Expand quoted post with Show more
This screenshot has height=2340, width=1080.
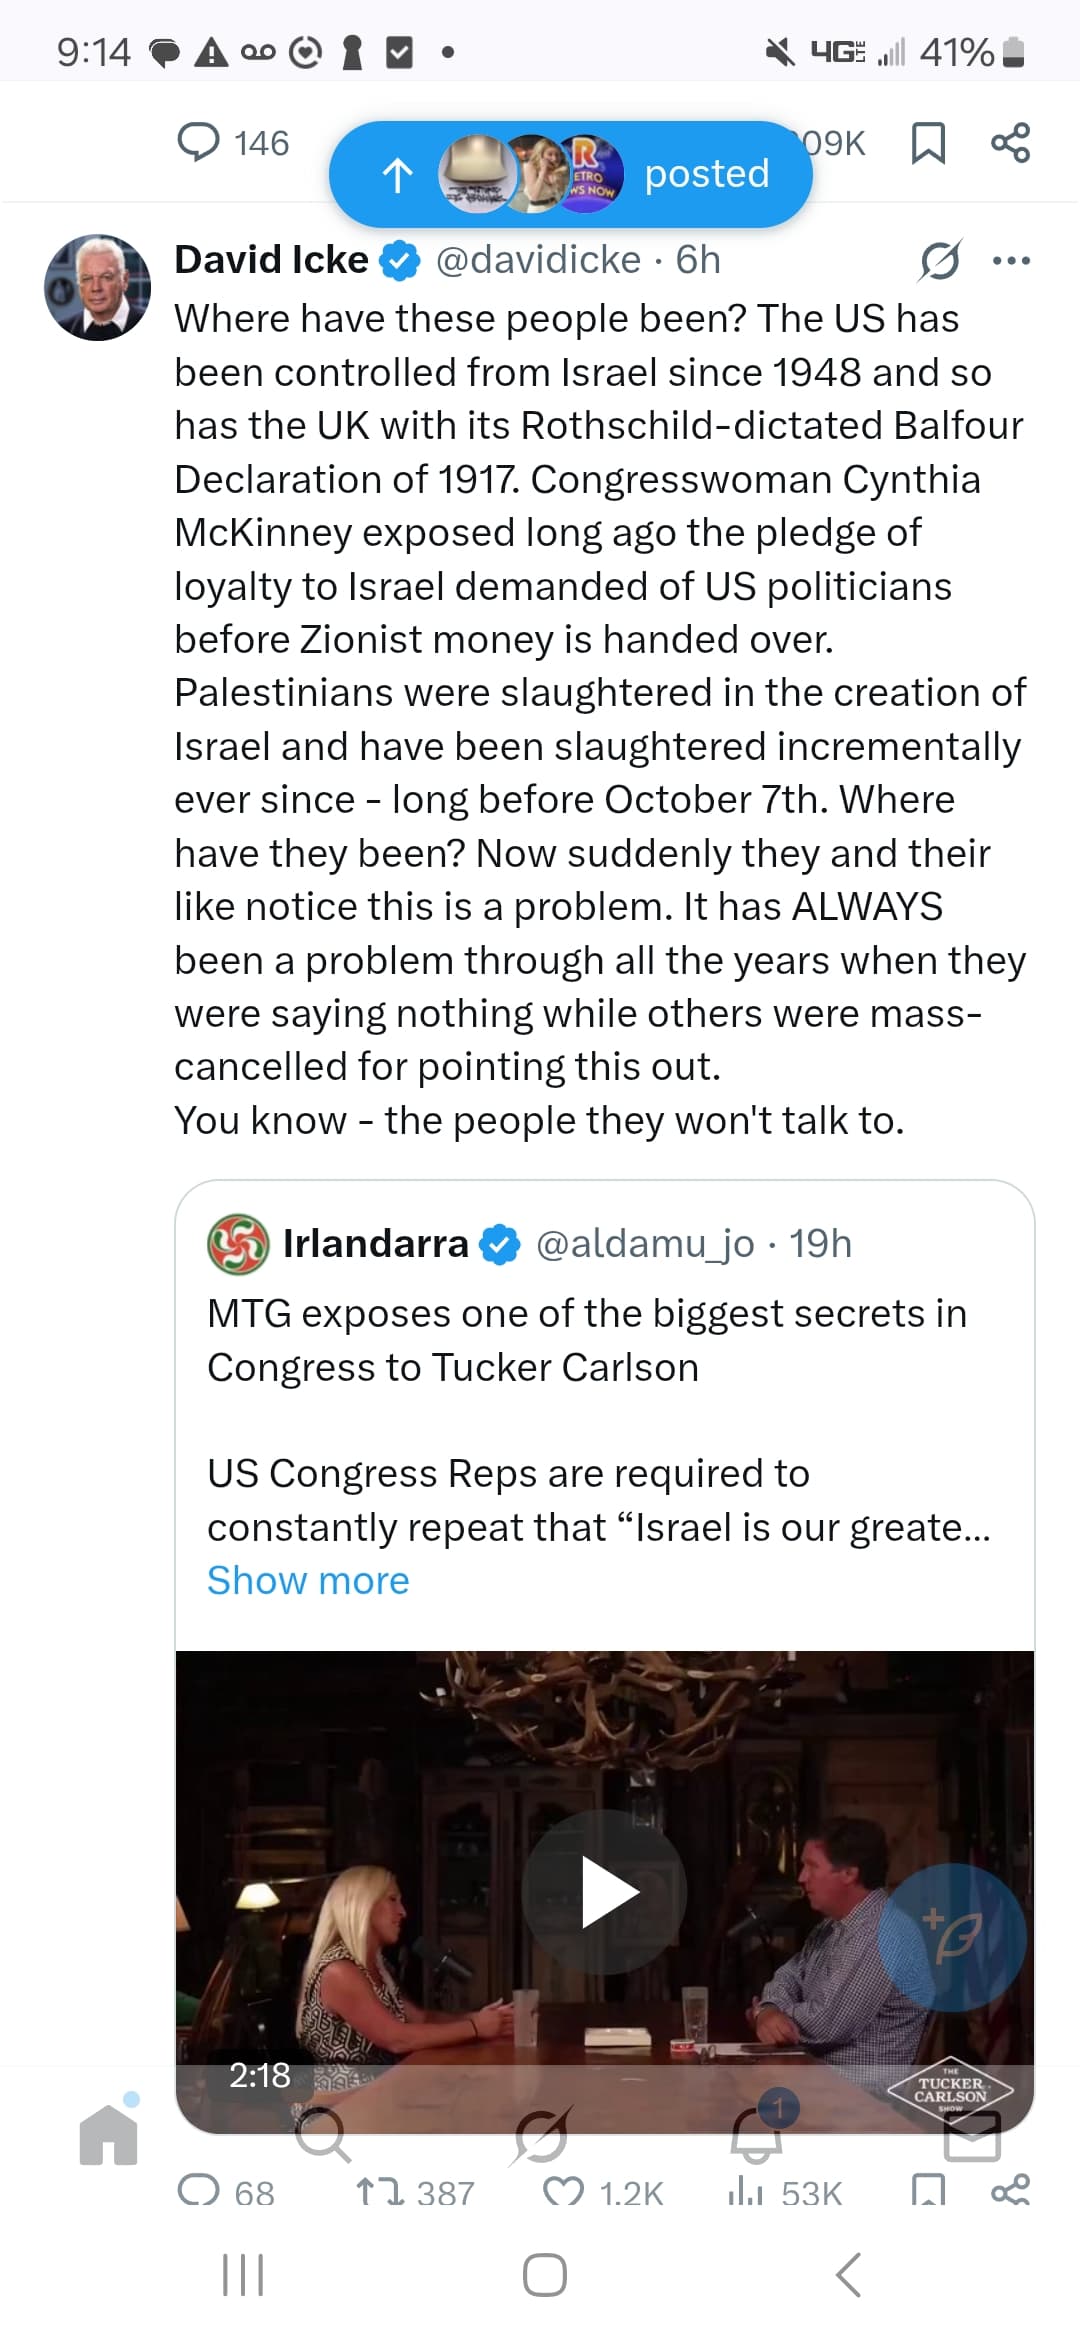point(308,1580)
